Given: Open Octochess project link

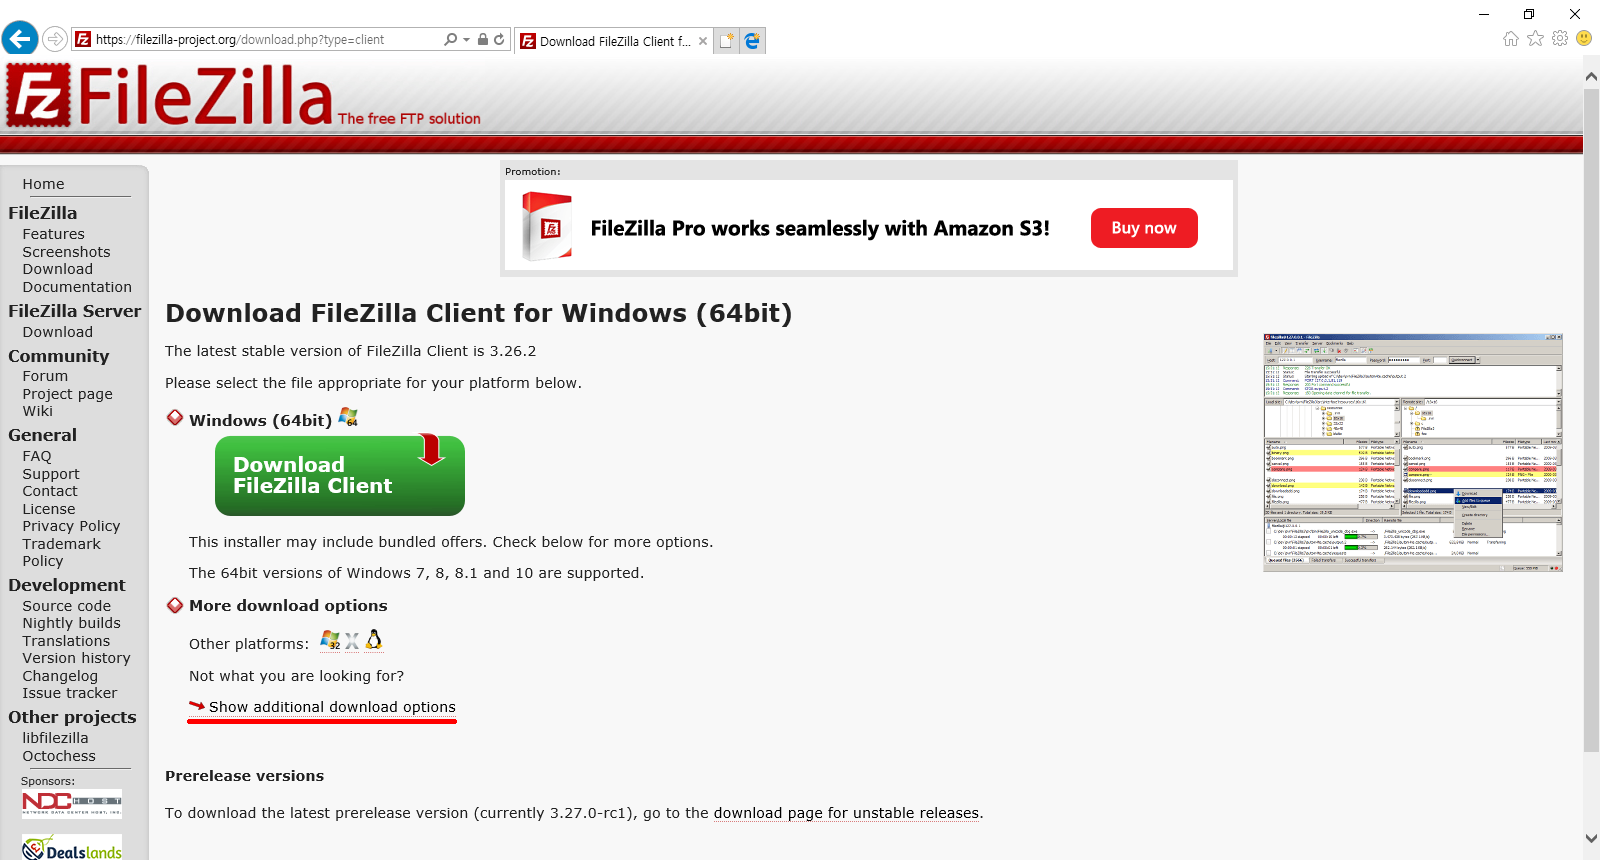Looking at the screenshot, I should pyautogui.click(x=59, y=756).
